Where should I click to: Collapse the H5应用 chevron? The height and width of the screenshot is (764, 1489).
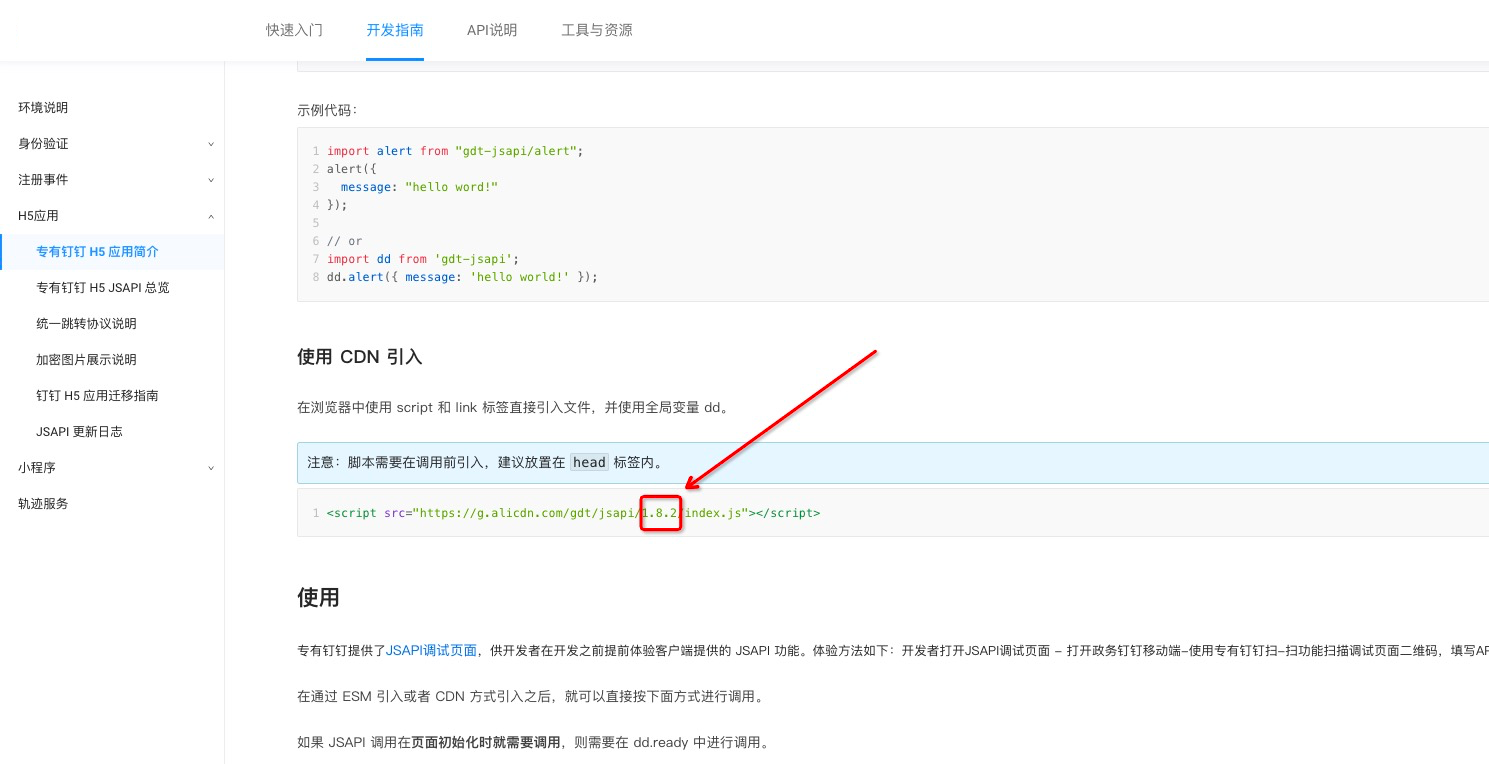(x=211, y=216)
